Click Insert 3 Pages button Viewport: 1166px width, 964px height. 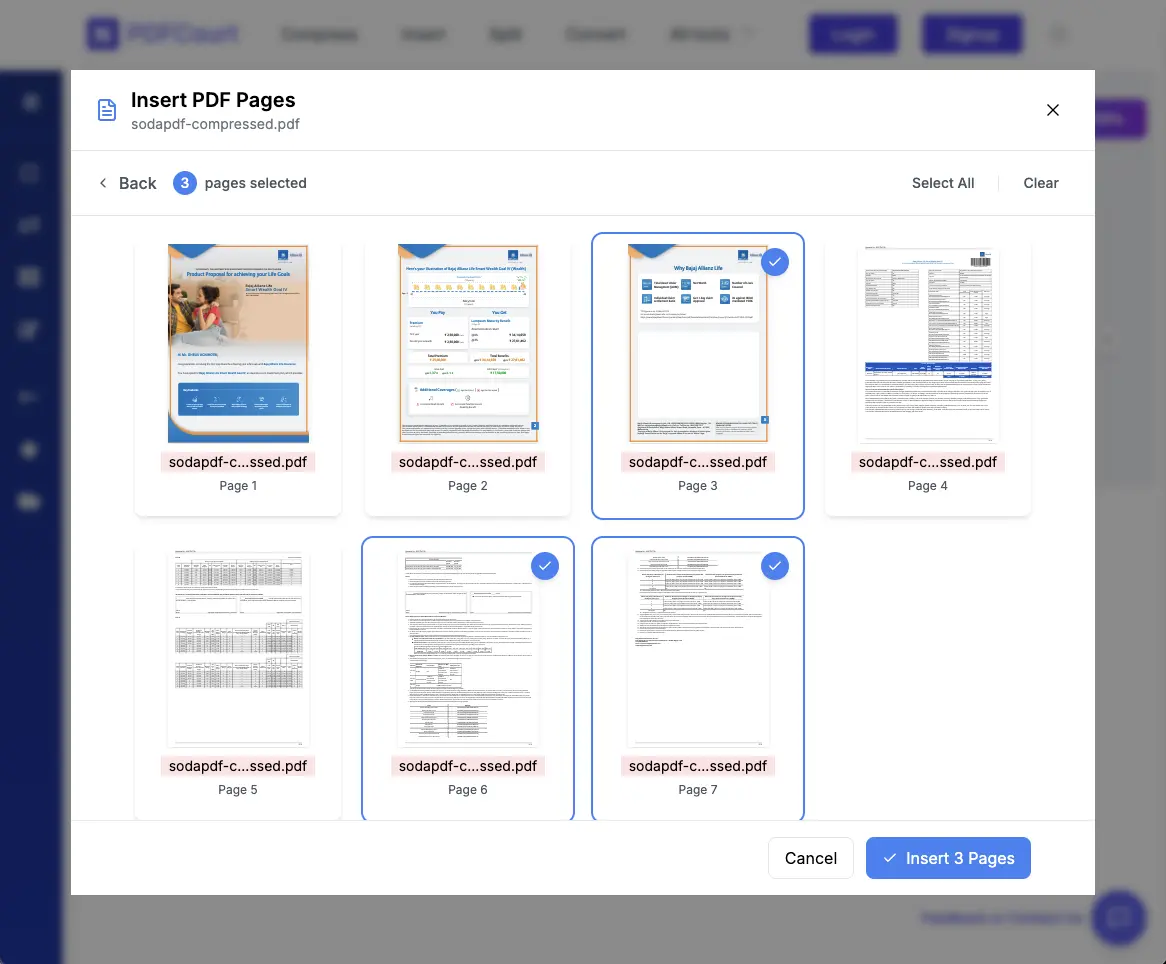coord(948,858)
